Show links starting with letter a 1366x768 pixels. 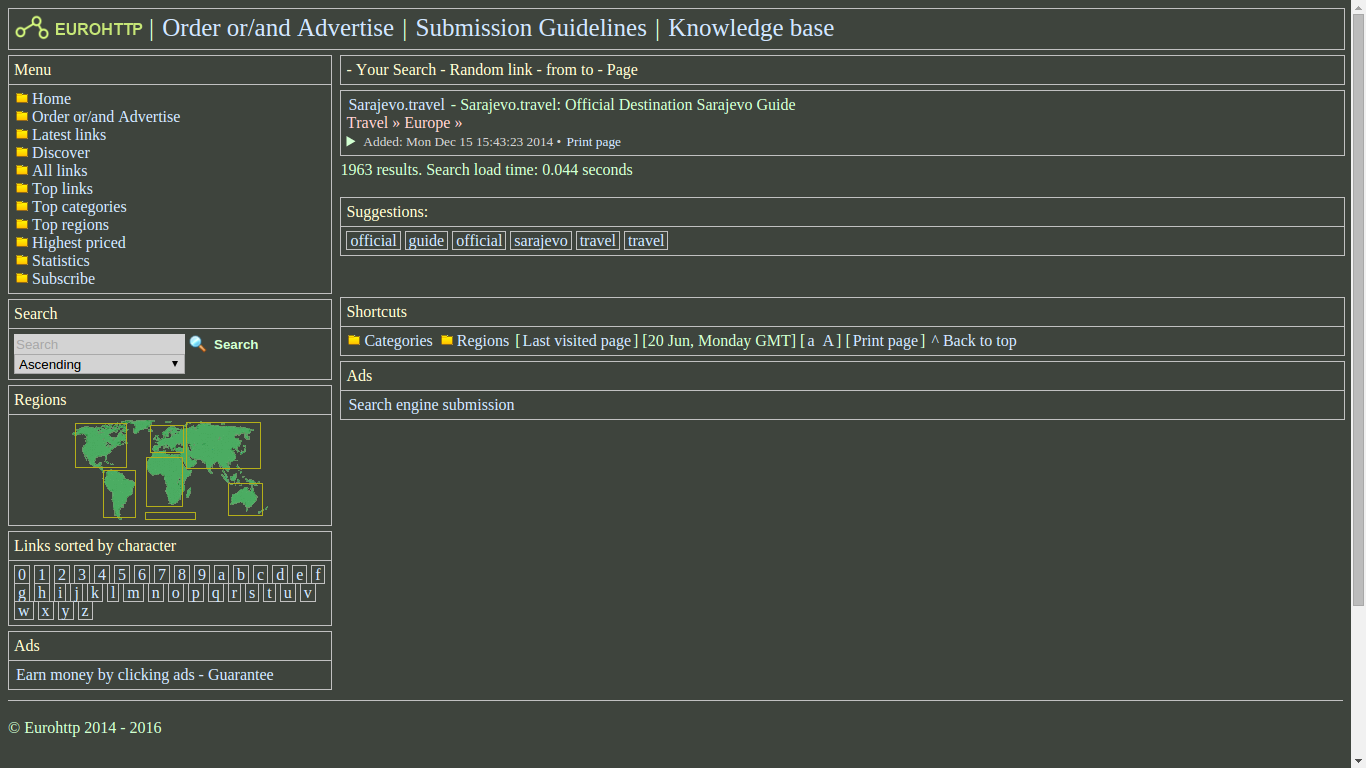221,574
